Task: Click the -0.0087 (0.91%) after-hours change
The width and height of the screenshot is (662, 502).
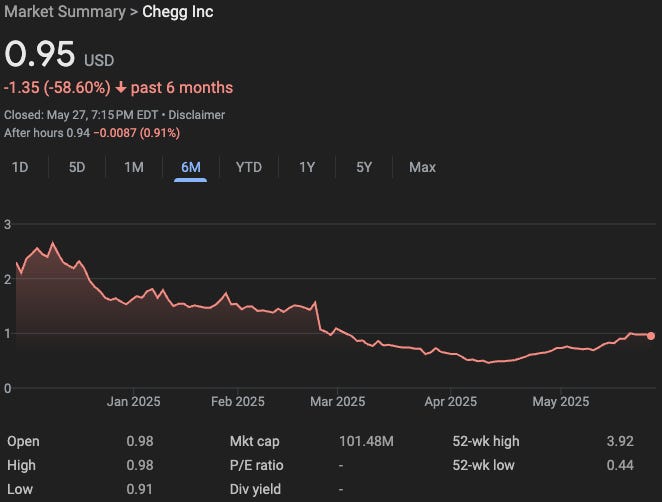Action: coord(137,133)
